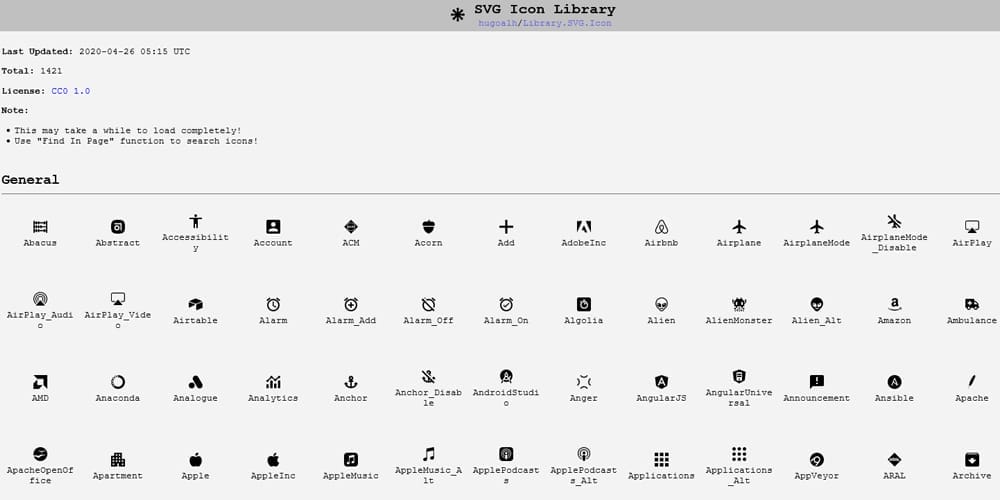1000x500 pixels.
Task: Click the Total 1421 count text
Action: [x=32, y=71]
